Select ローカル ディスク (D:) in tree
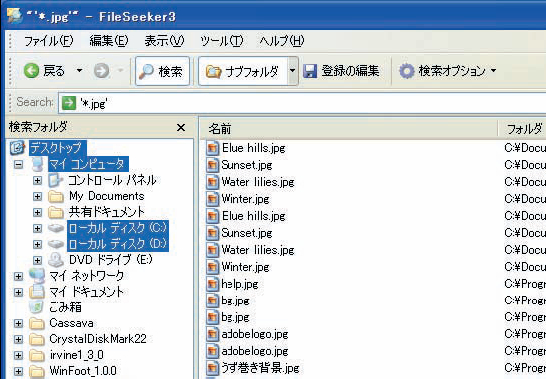Screen dimensions: 546x379 click(118, 244)
